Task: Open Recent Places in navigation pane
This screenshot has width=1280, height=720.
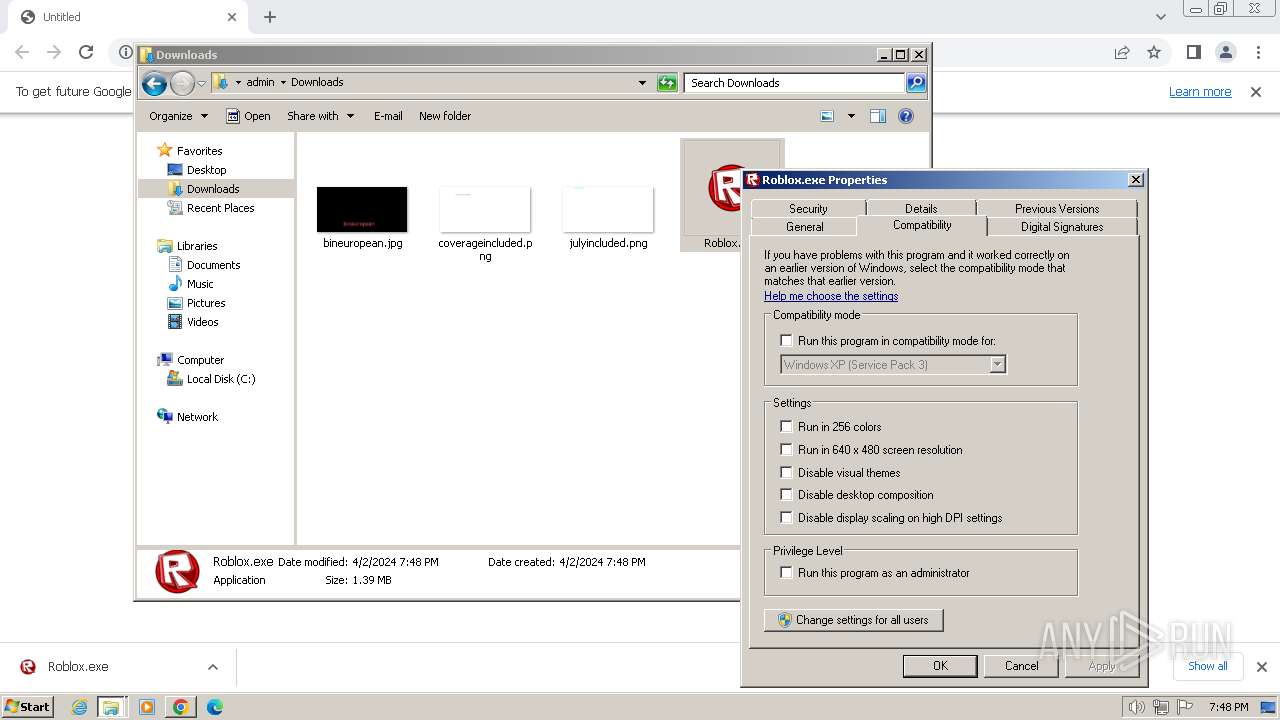Action: coord(220,208)
